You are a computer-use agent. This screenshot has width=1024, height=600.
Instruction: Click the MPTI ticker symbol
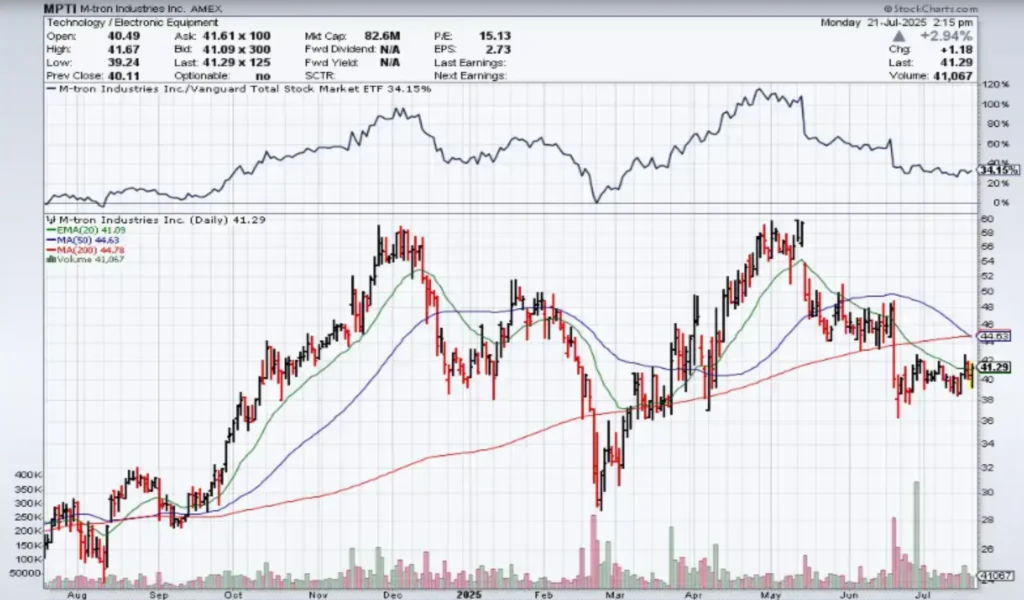60,9
